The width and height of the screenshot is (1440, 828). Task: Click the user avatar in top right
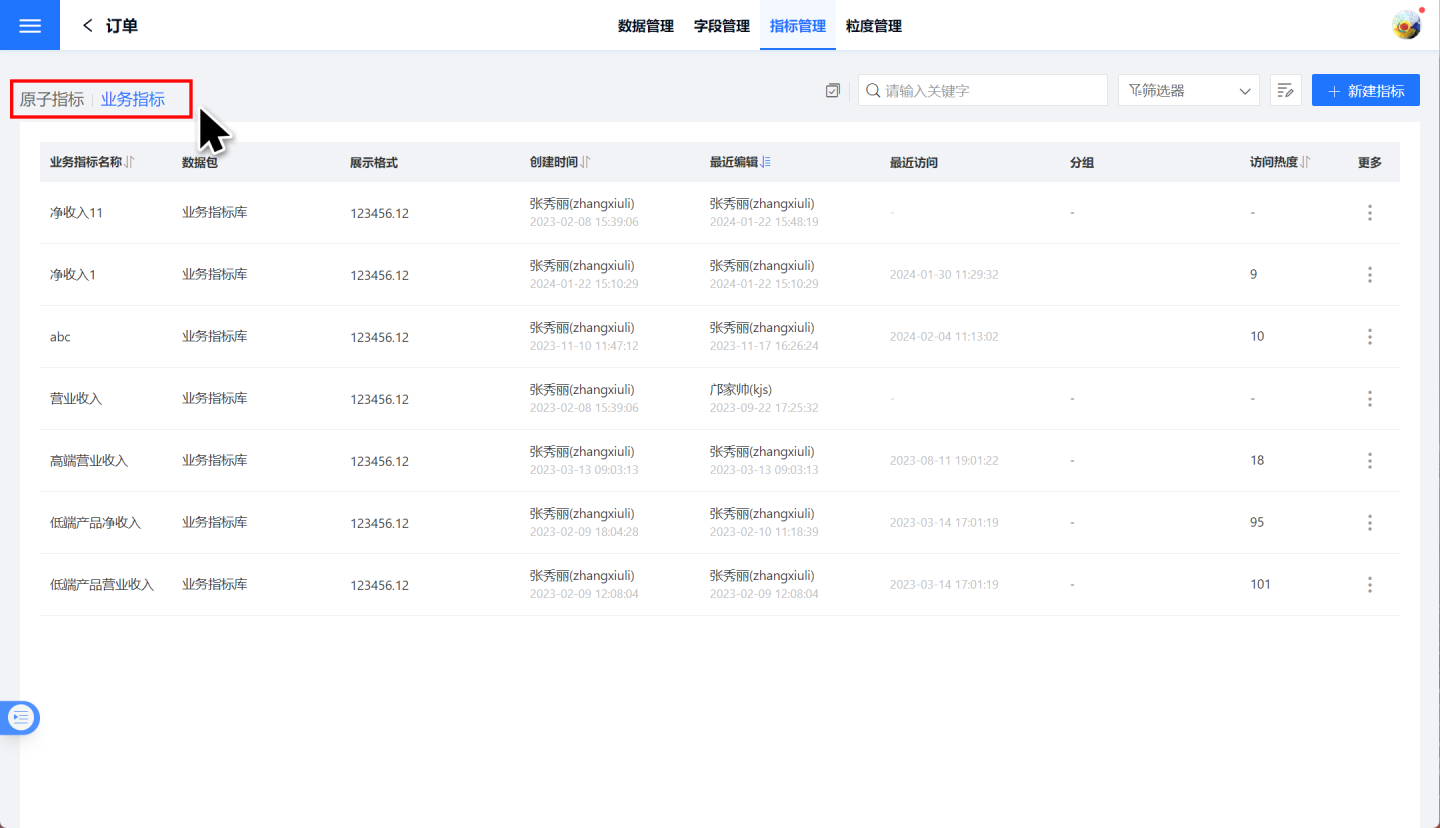pyautogui.click(x=1406, y=25)
